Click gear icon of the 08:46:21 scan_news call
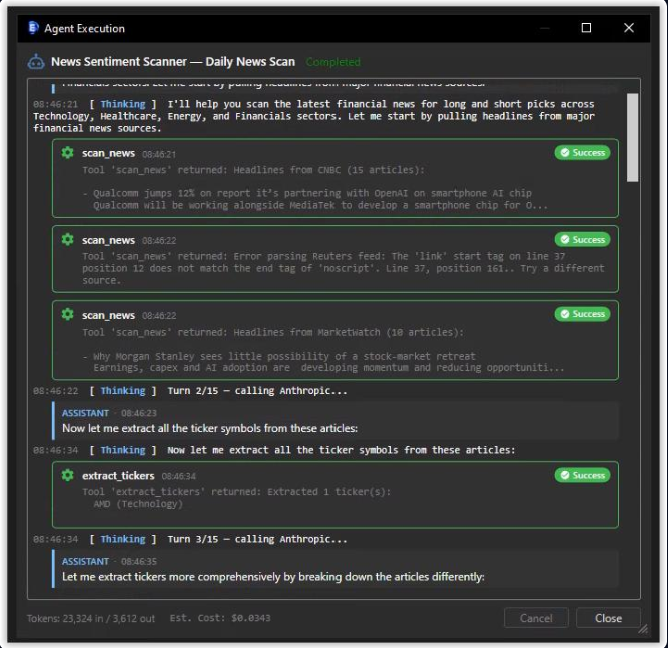 point(67,153)
